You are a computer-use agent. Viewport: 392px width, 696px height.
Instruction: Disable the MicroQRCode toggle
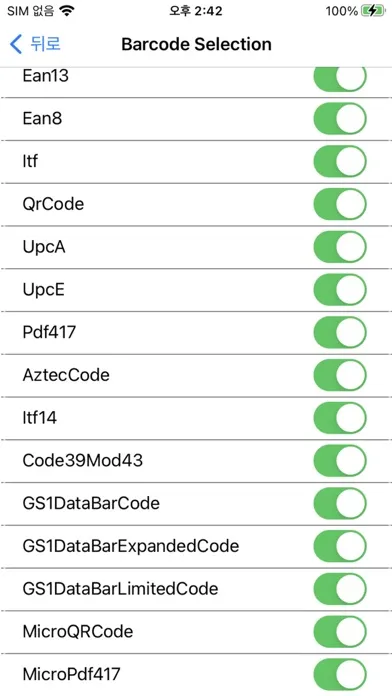click(340, 632)
